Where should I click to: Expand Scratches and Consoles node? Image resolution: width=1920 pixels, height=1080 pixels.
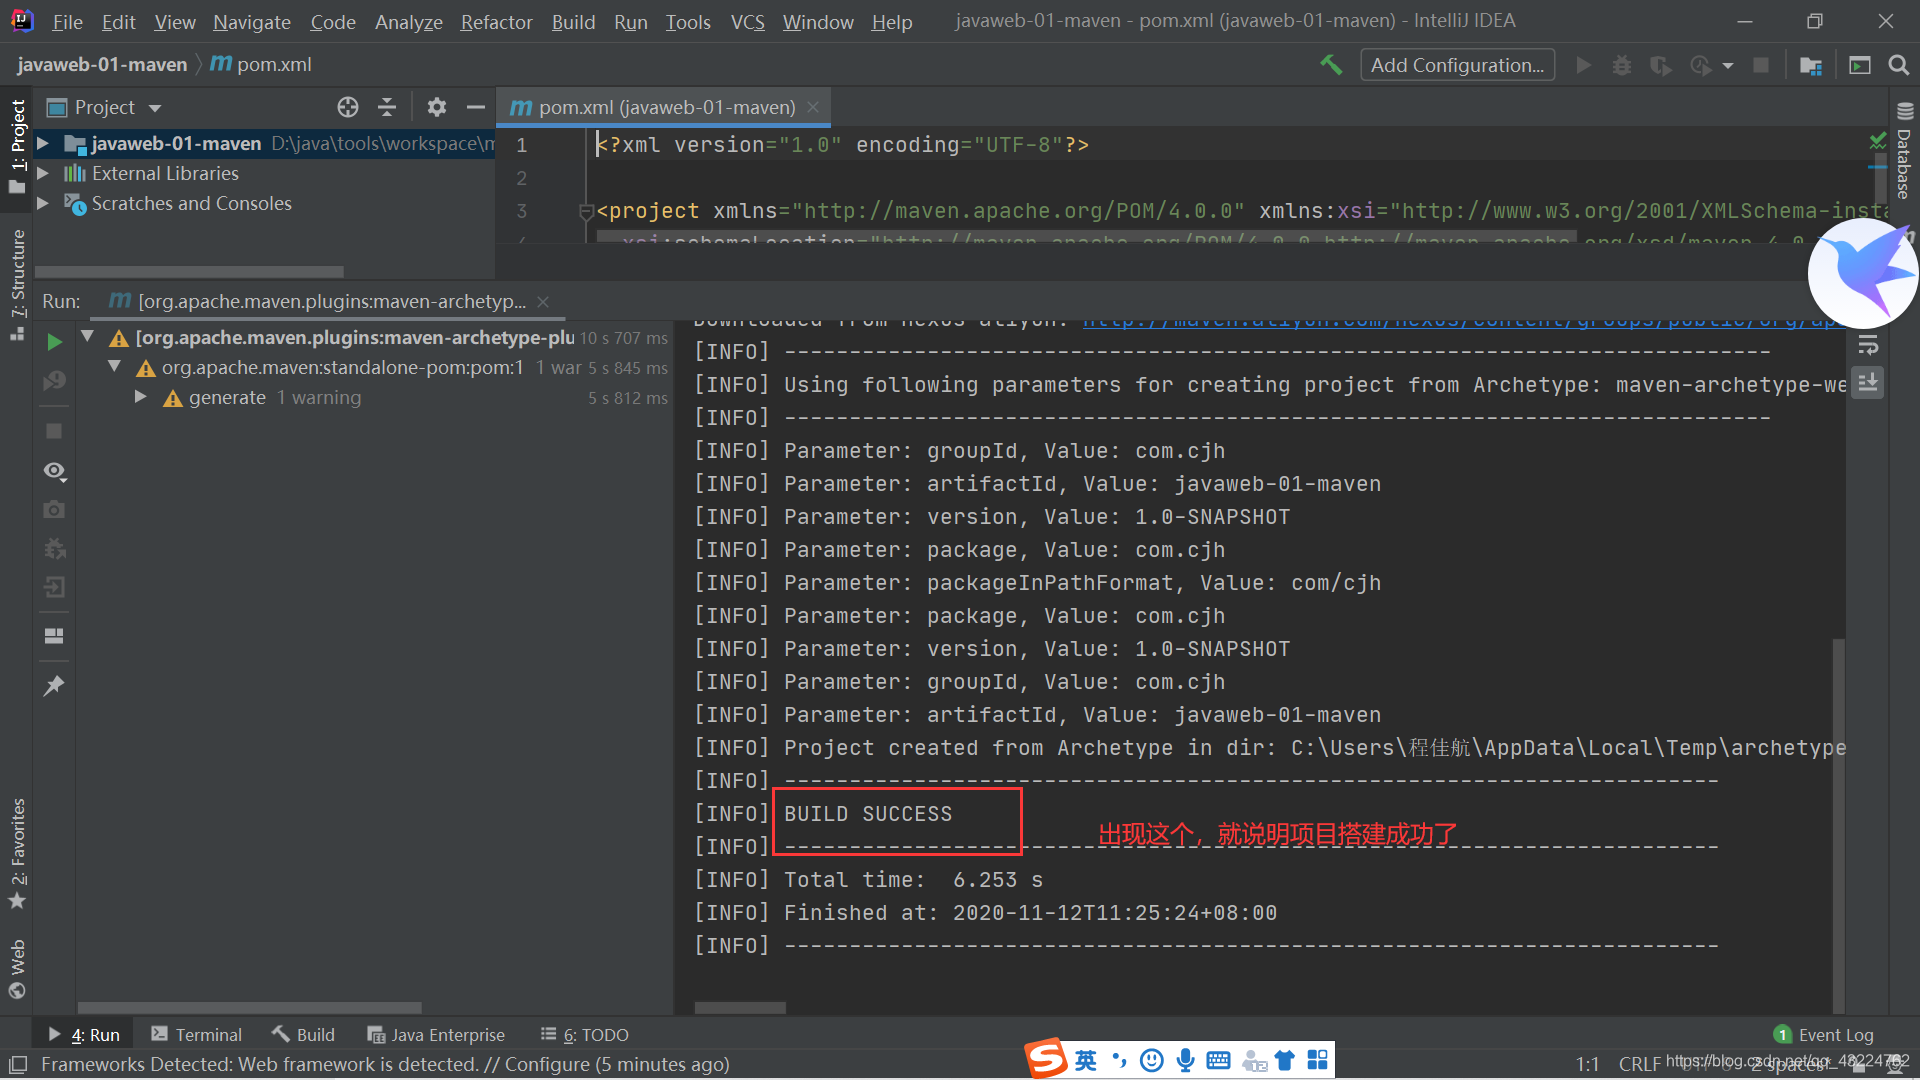click(43, 203)
